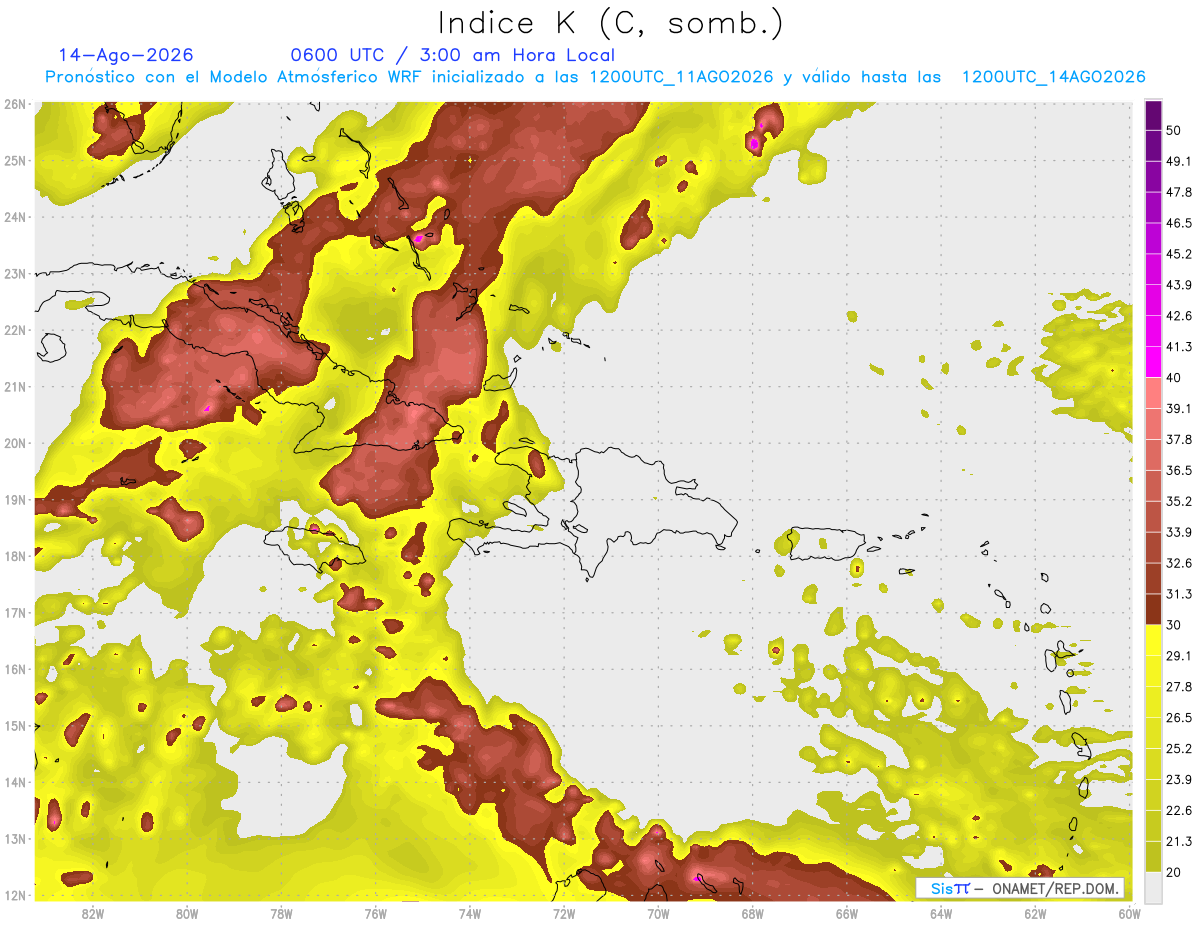
Task: Click the "12N" latitude axis label
Action: [x=14, y=895]
